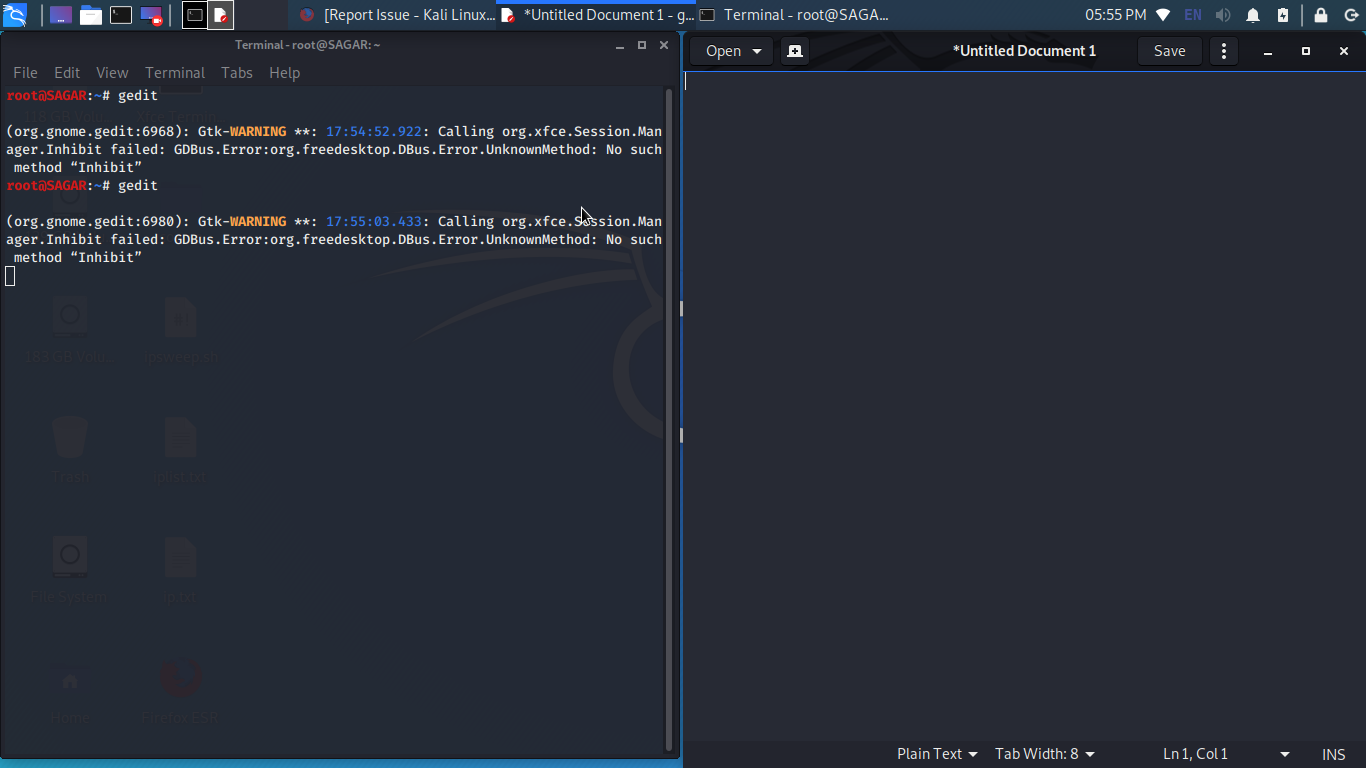Open the volume tray icon

(x=1223, y=15)
